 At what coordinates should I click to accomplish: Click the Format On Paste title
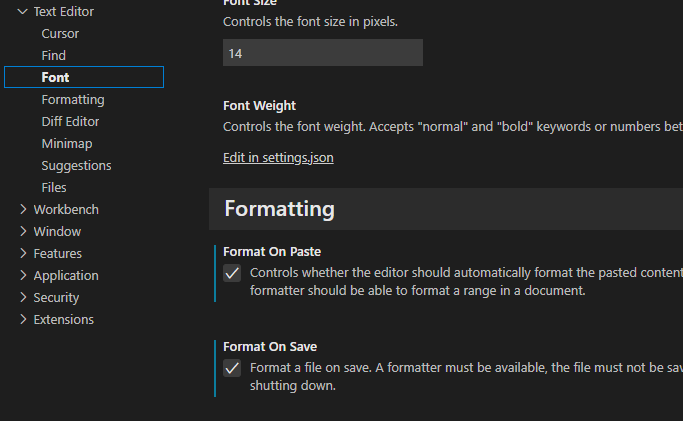pyautogui.click(x=272, y=252)
